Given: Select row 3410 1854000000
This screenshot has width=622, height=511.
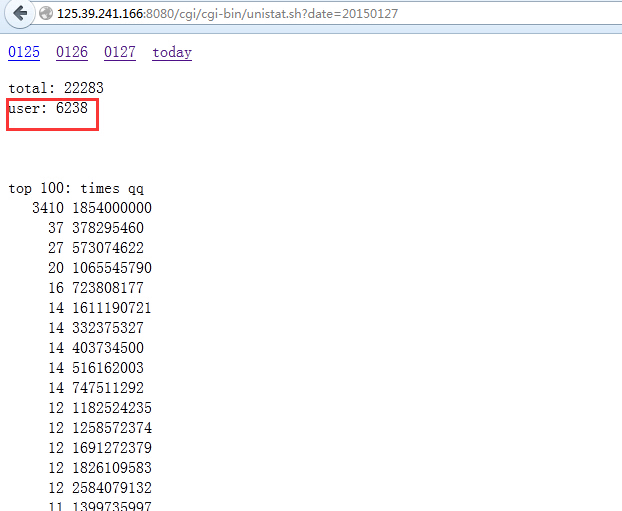Looking at the screenshot, I should 92,208.
